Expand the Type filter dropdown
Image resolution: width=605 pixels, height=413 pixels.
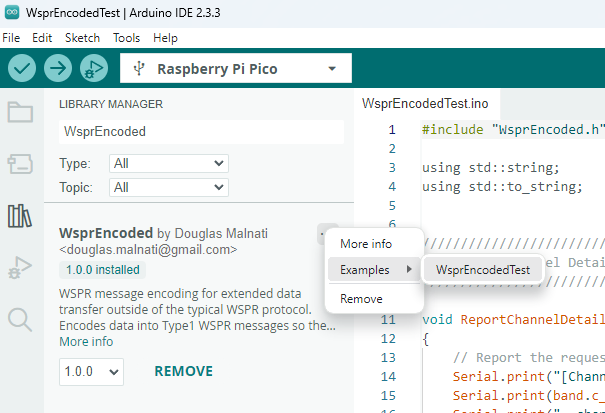click(x=169, y=163)
